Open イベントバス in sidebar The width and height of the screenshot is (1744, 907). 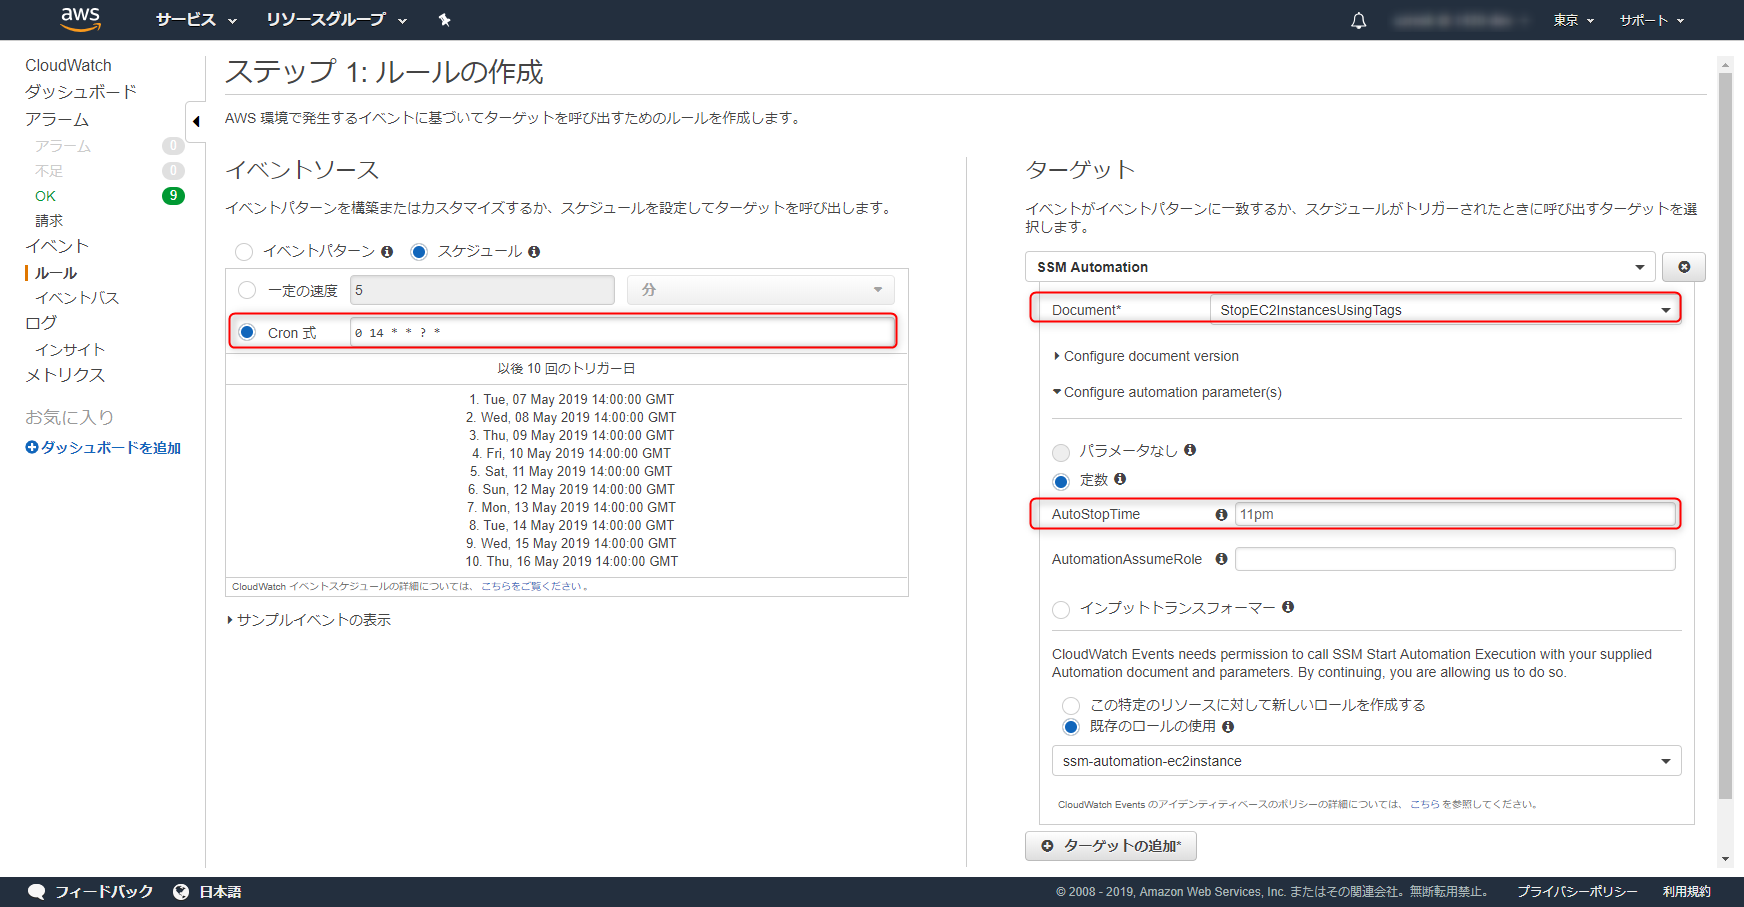tap(77, 298)
